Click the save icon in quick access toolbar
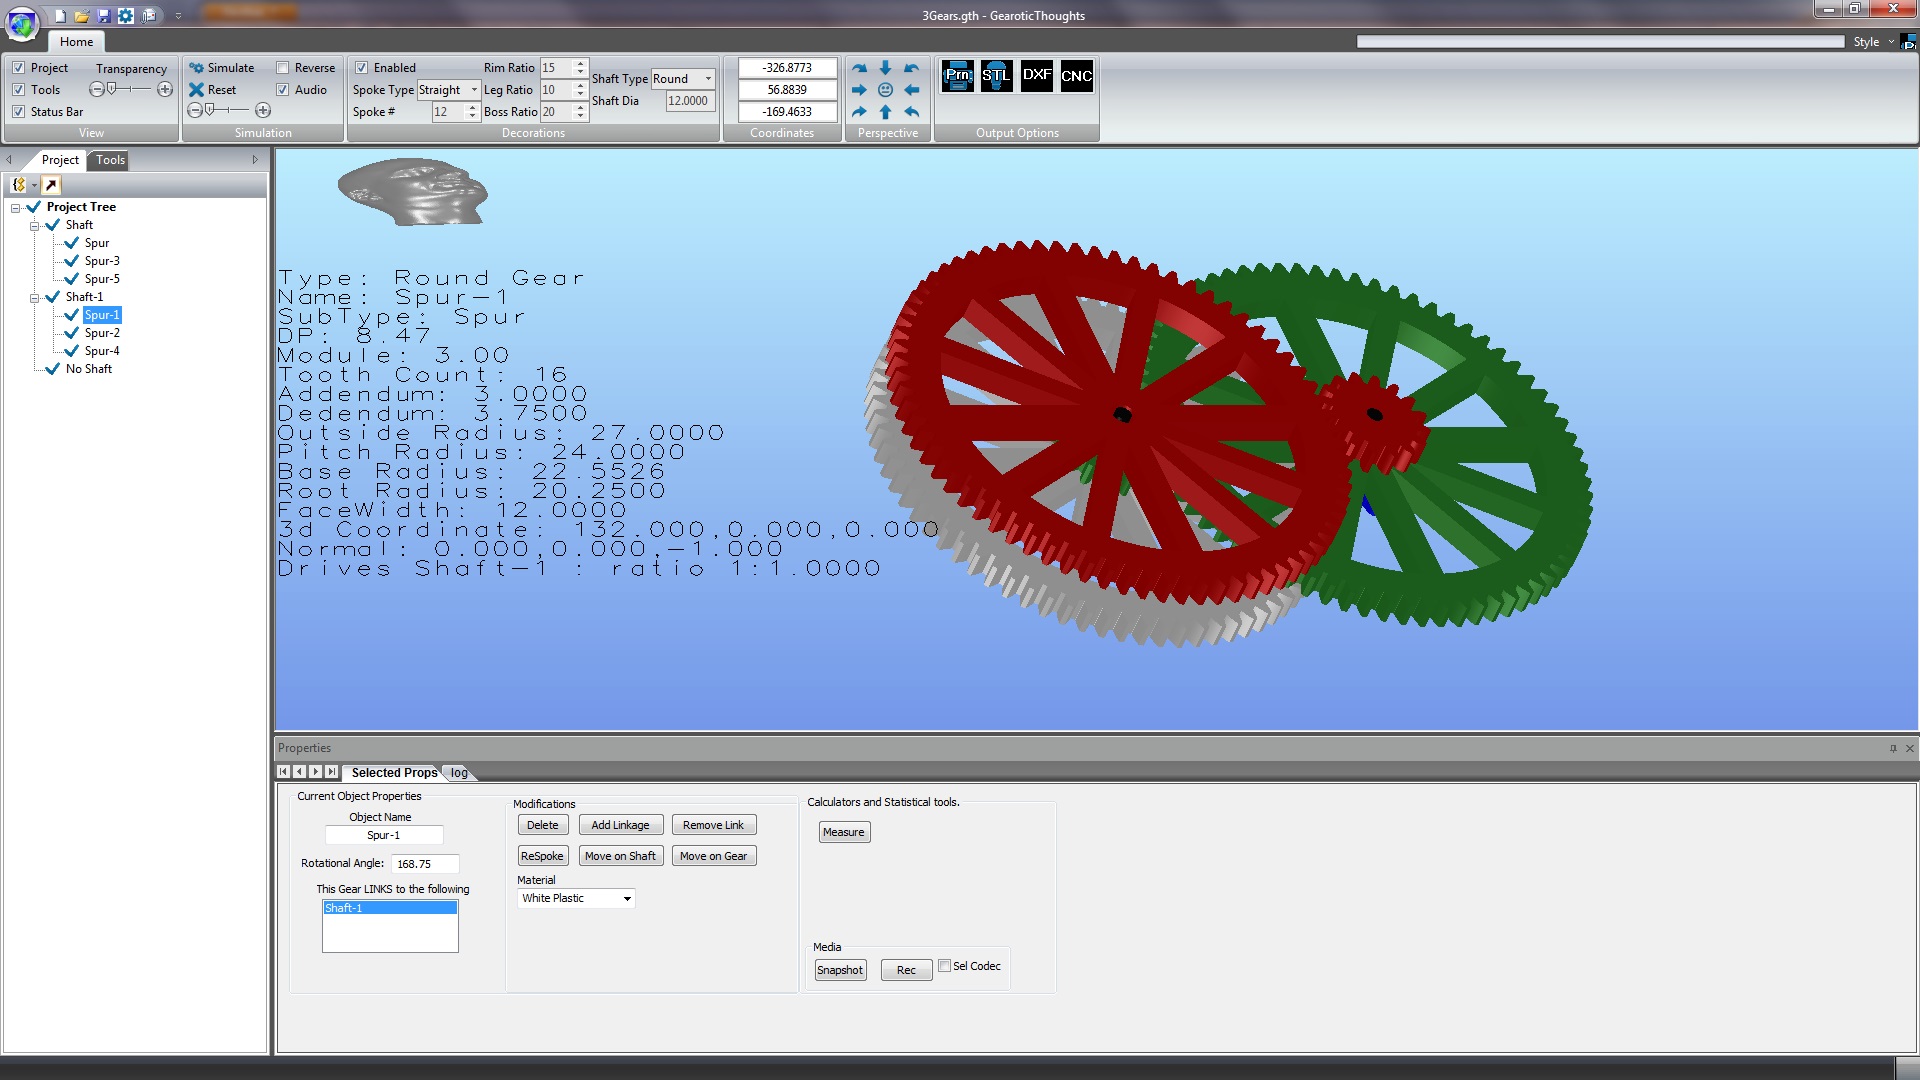Screen dimensions: 1920x1080 [104, 16]
